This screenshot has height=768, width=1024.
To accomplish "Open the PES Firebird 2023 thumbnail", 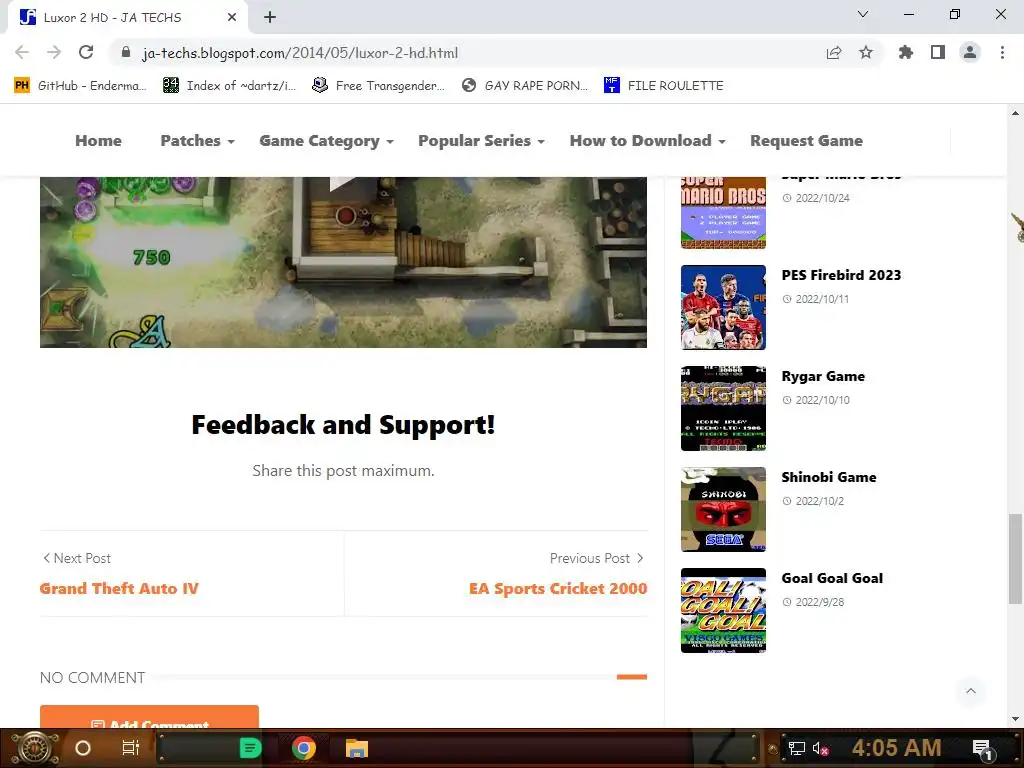I will (x=723, y=308).
